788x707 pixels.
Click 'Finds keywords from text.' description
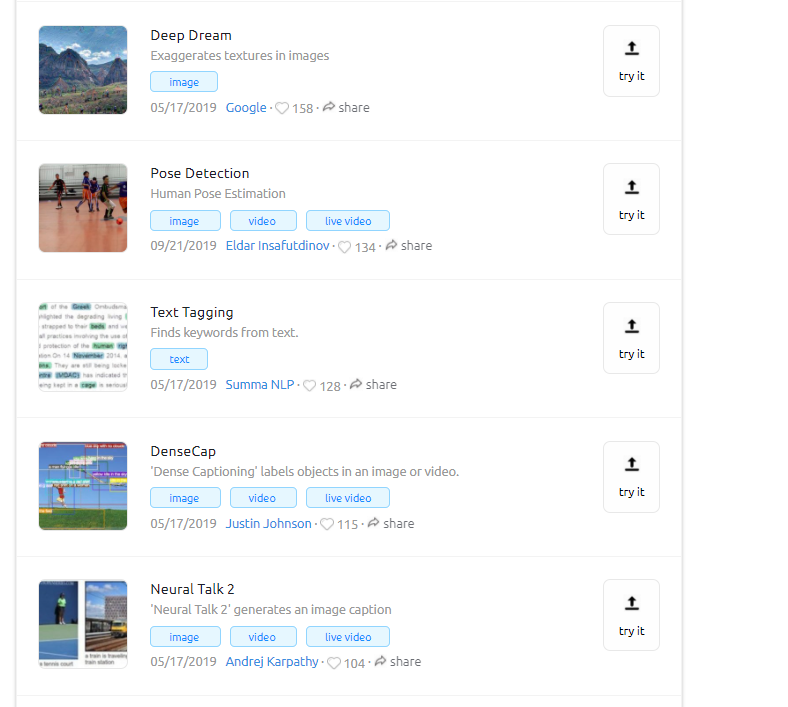click(225, 333)
